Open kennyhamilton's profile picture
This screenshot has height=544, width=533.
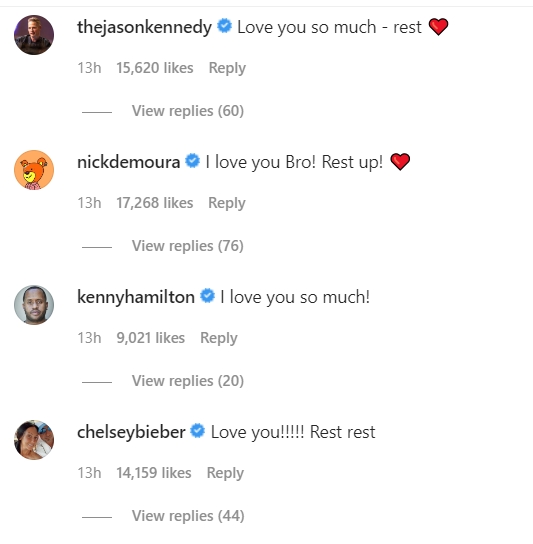click(34, 305)
